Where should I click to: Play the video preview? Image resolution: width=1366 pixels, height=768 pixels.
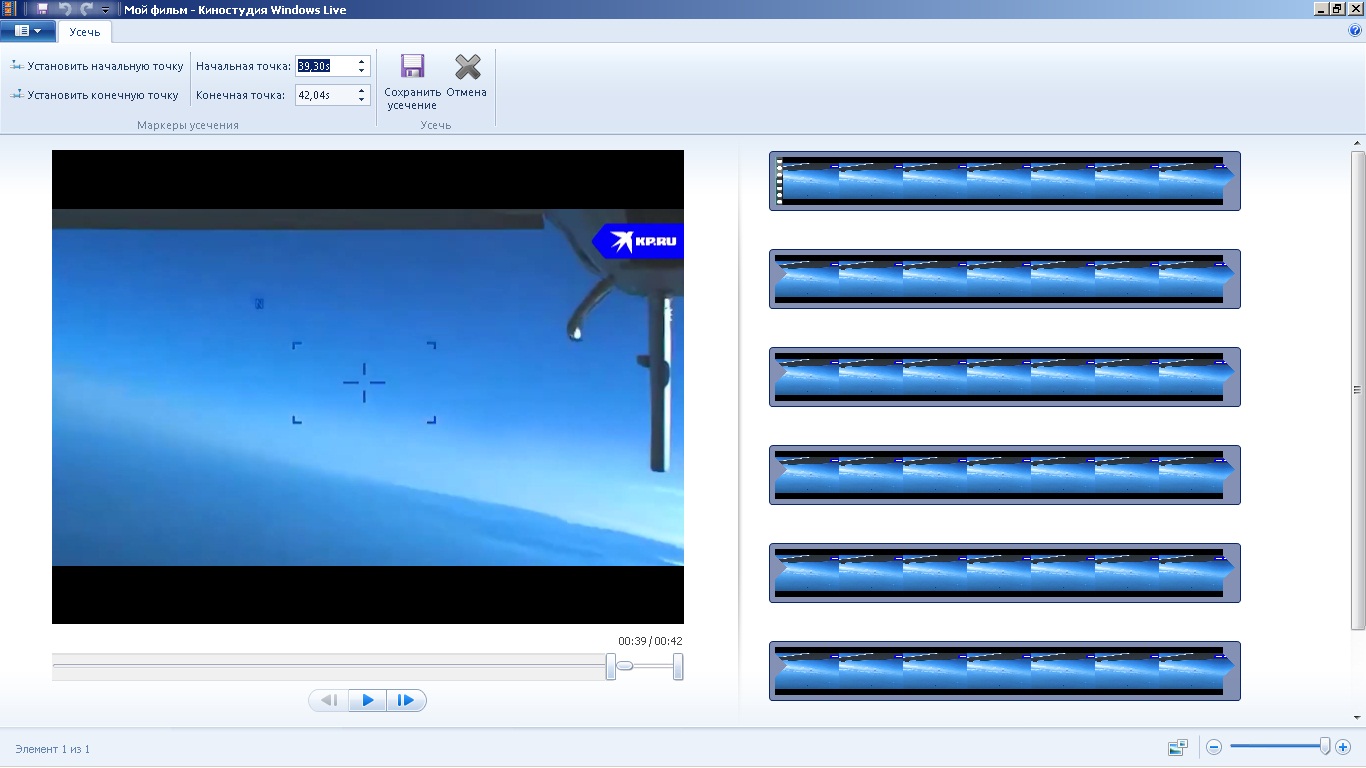[367, 700]
